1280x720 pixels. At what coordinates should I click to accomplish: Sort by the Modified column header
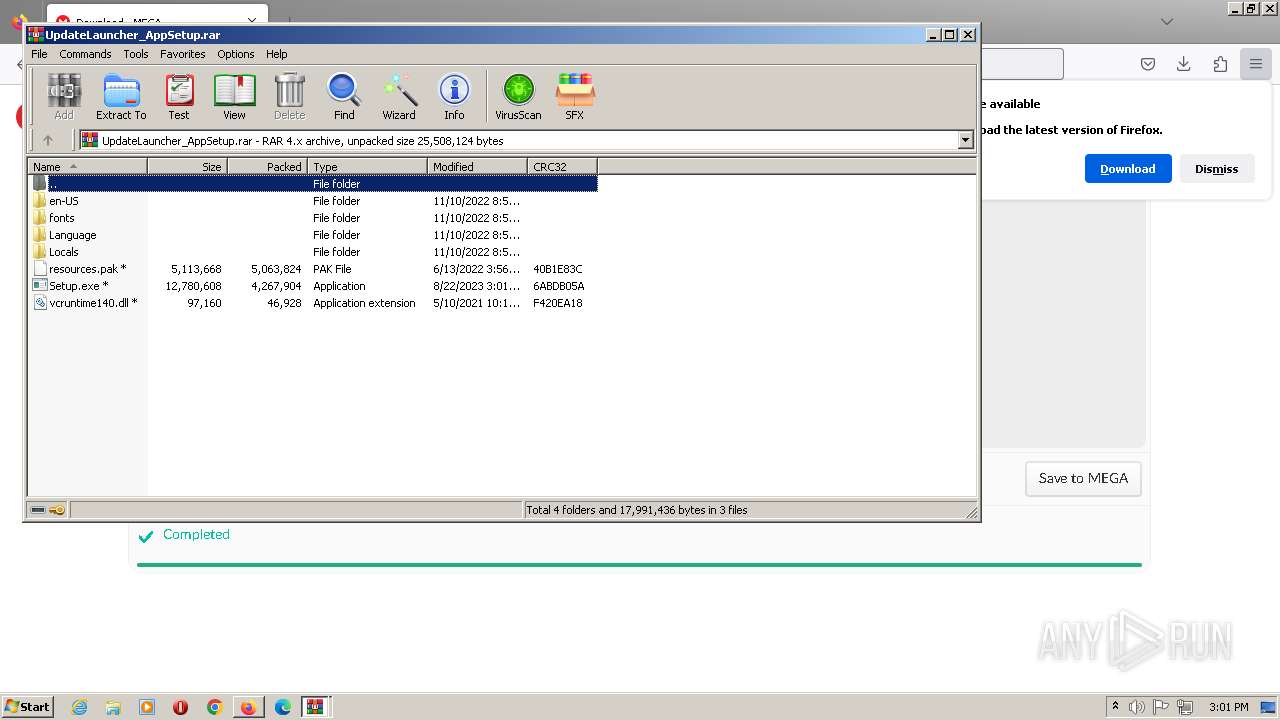pyautogui.click(x=477, y=167)
